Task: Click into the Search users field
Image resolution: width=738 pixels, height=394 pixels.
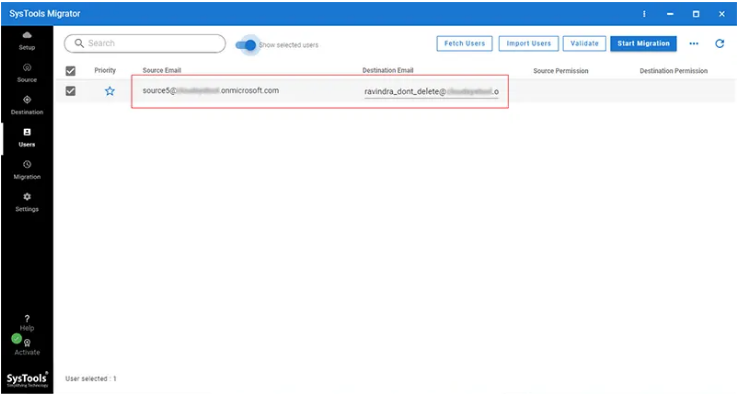Action: 145,43
